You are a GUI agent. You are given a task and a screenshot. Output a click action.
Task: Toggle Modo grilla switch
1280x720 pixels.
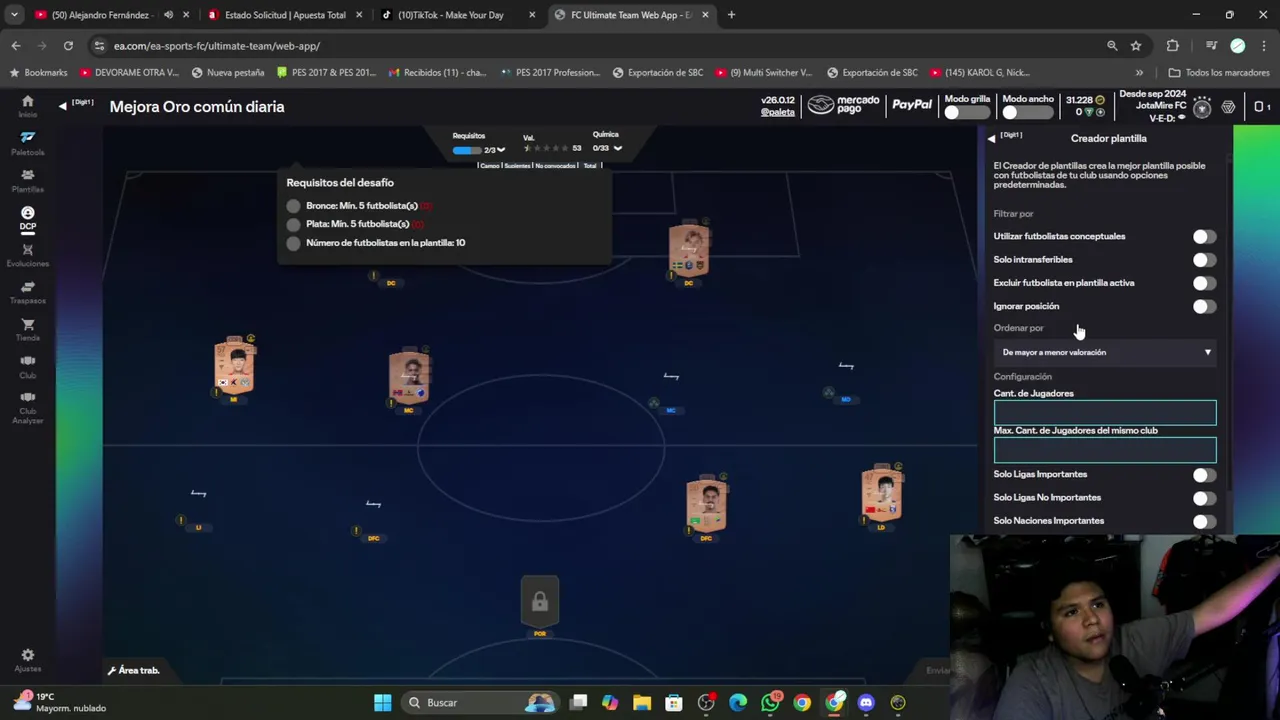tap(966, 112)
